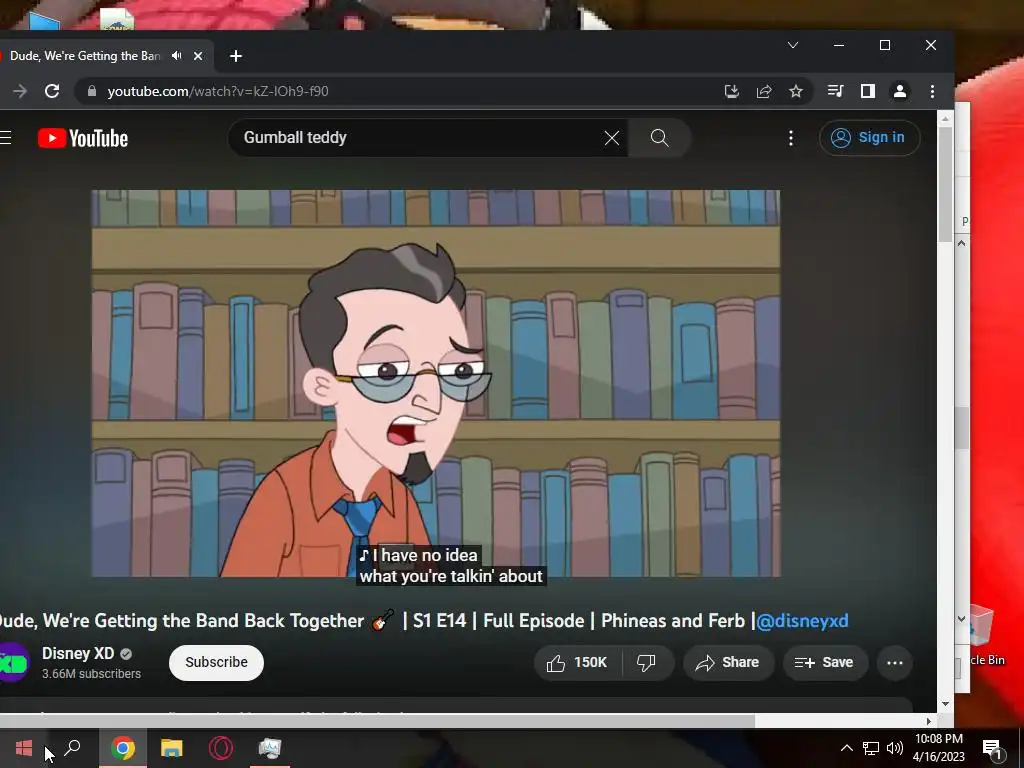Mute the tab via speaker icon
The image size is (1024, 768).
(x=176, y=56)
